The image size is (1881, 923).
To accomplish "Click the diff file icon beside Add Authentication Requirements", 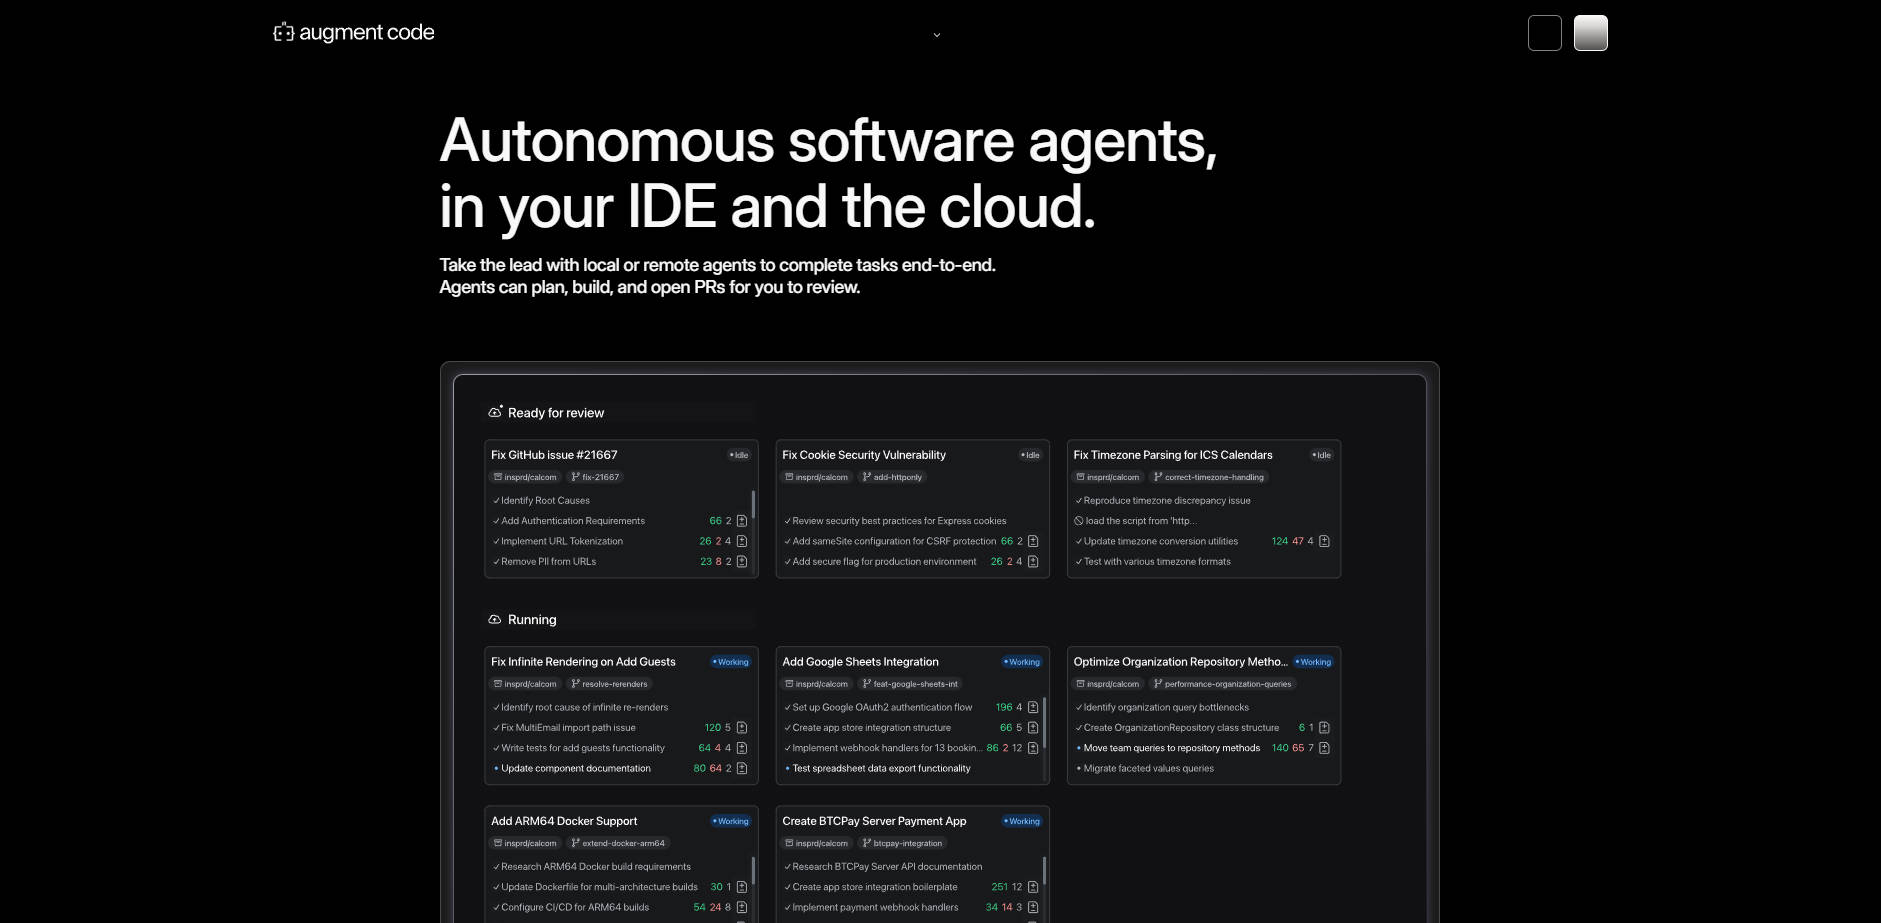I will tap(740, 520).
